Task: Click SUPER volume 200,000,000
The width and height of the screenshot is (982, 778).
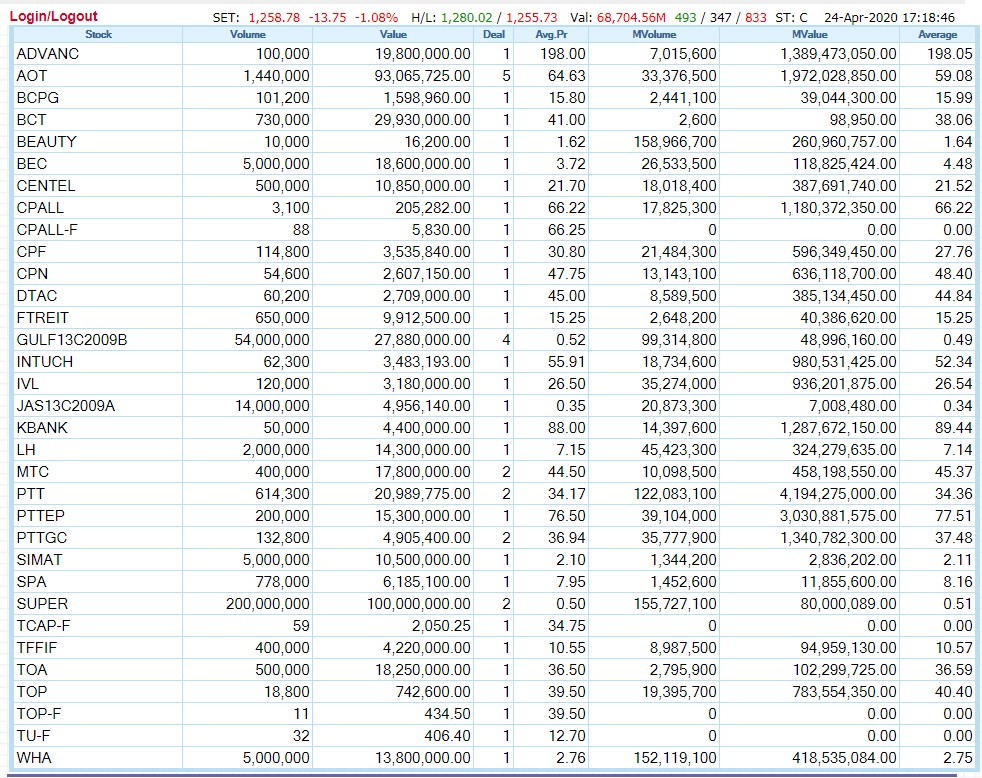Action: pyautogui.click(x=268, y=603)
